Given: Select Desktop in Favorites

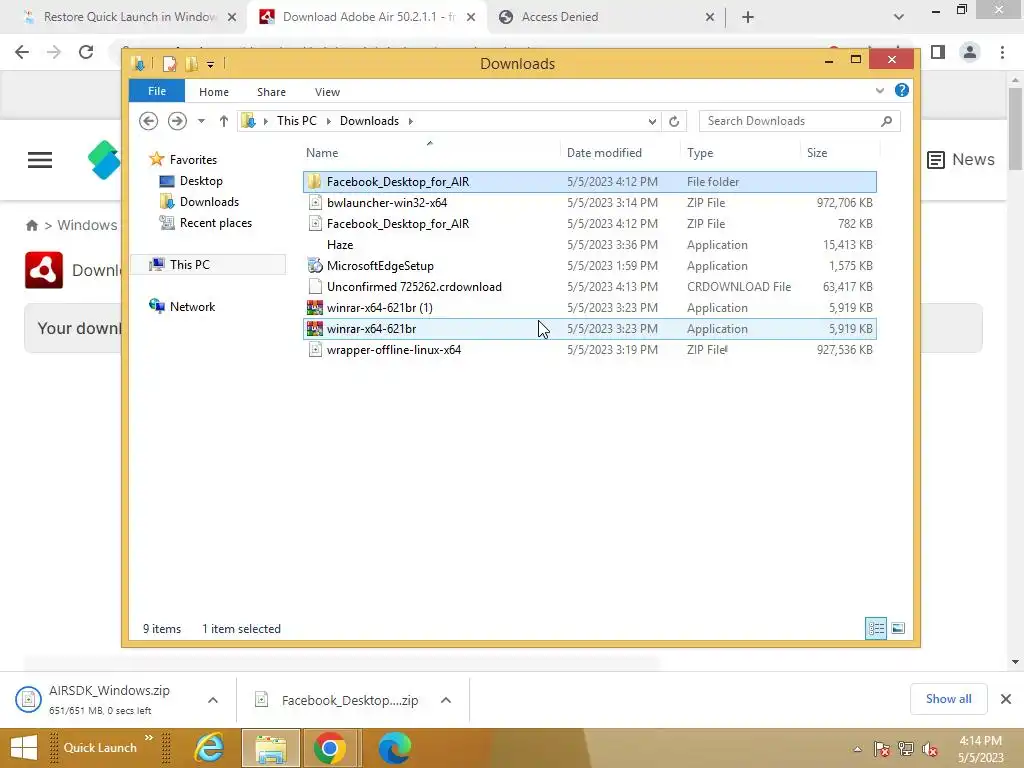Looking at the screenshot, I should [200, 181].
